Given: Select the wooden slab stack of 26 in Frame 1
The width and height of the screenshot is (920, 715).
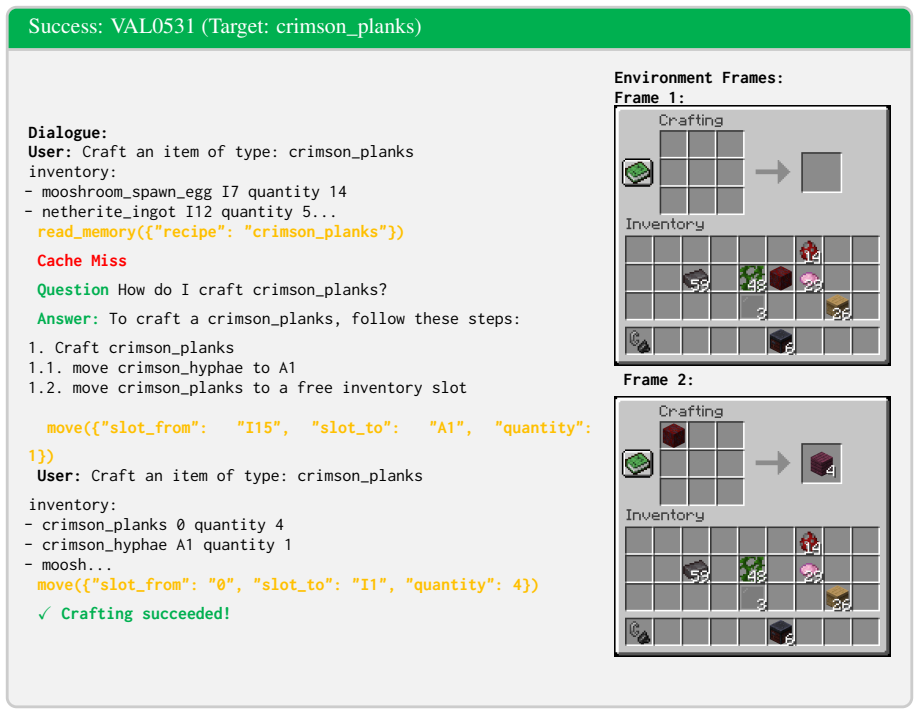Looking at the screenshot, I should point(838,307).
